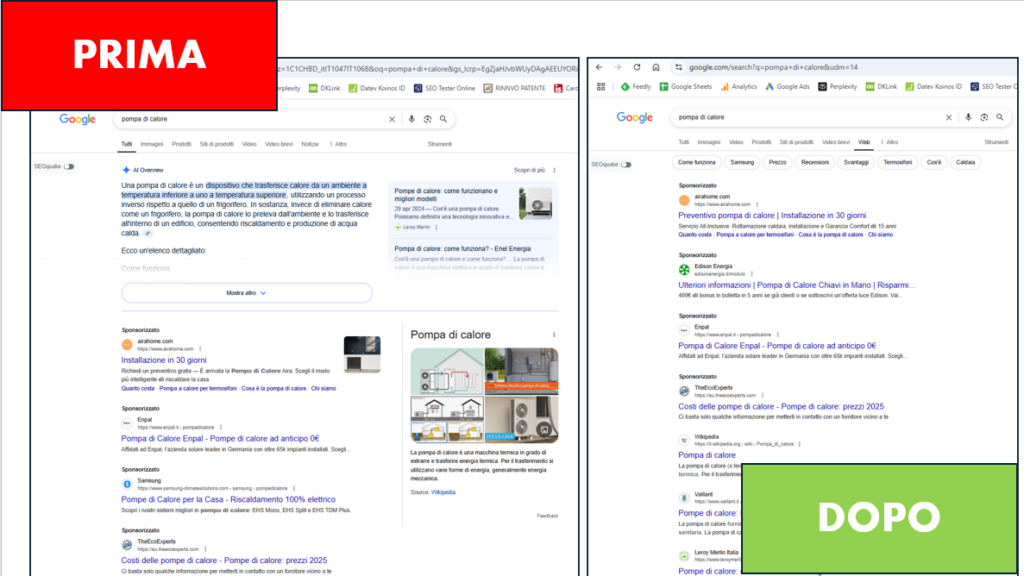Viewport: 1024px width, 576px height.
Task: Click 'Scopri di più' in AI Overview
Action: click(x=529, y=170)
